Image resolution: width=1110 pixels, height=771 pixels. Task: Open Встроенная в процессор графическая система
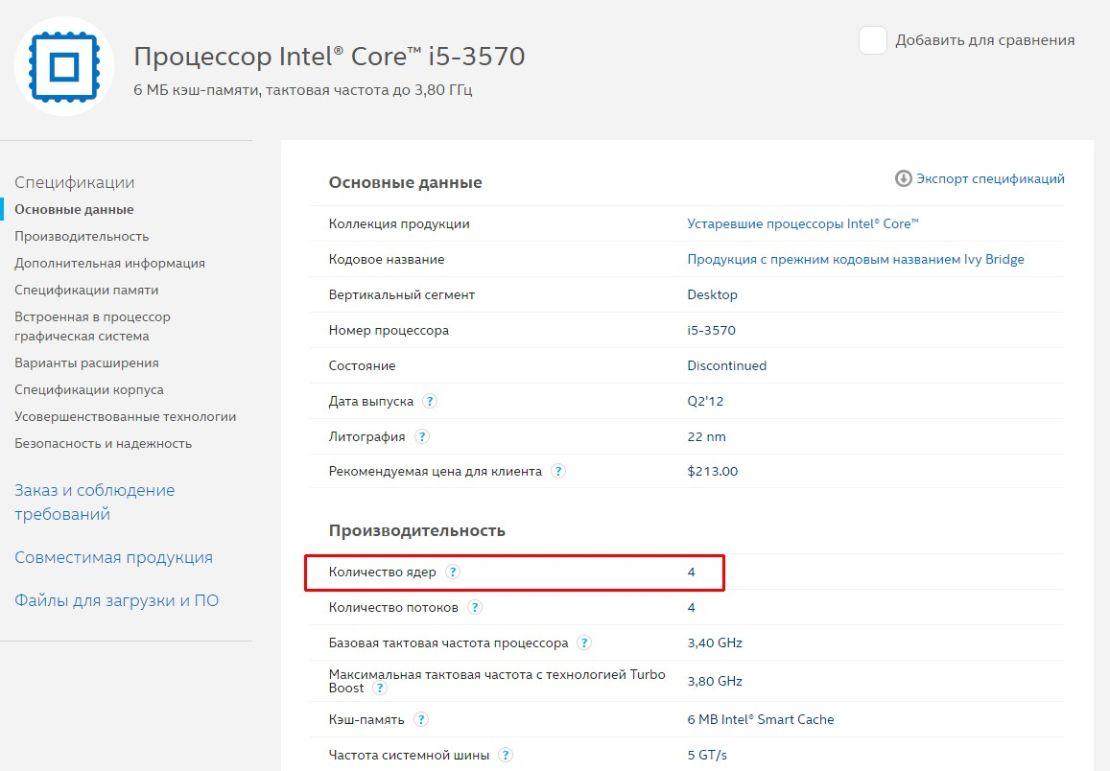point(92,326)
